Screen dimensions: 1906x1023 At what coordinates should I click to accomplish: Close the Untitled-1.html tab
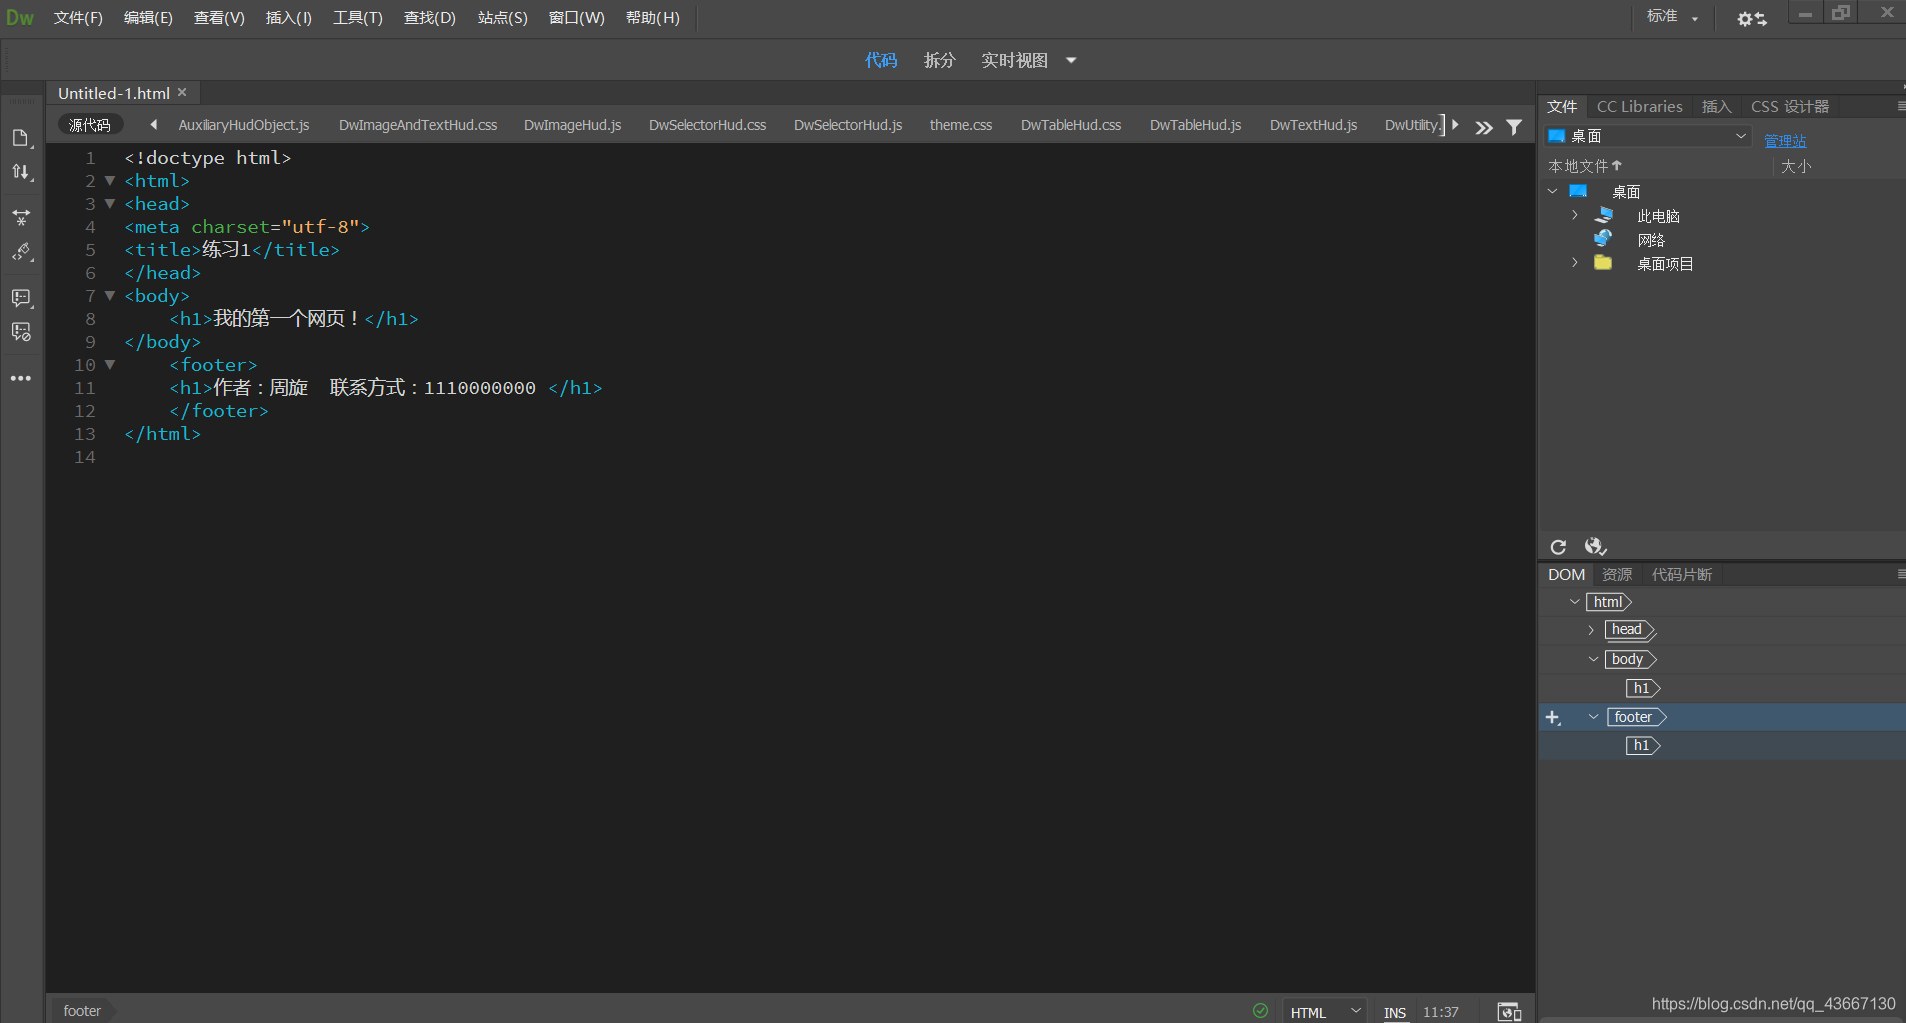coord(182,92)
